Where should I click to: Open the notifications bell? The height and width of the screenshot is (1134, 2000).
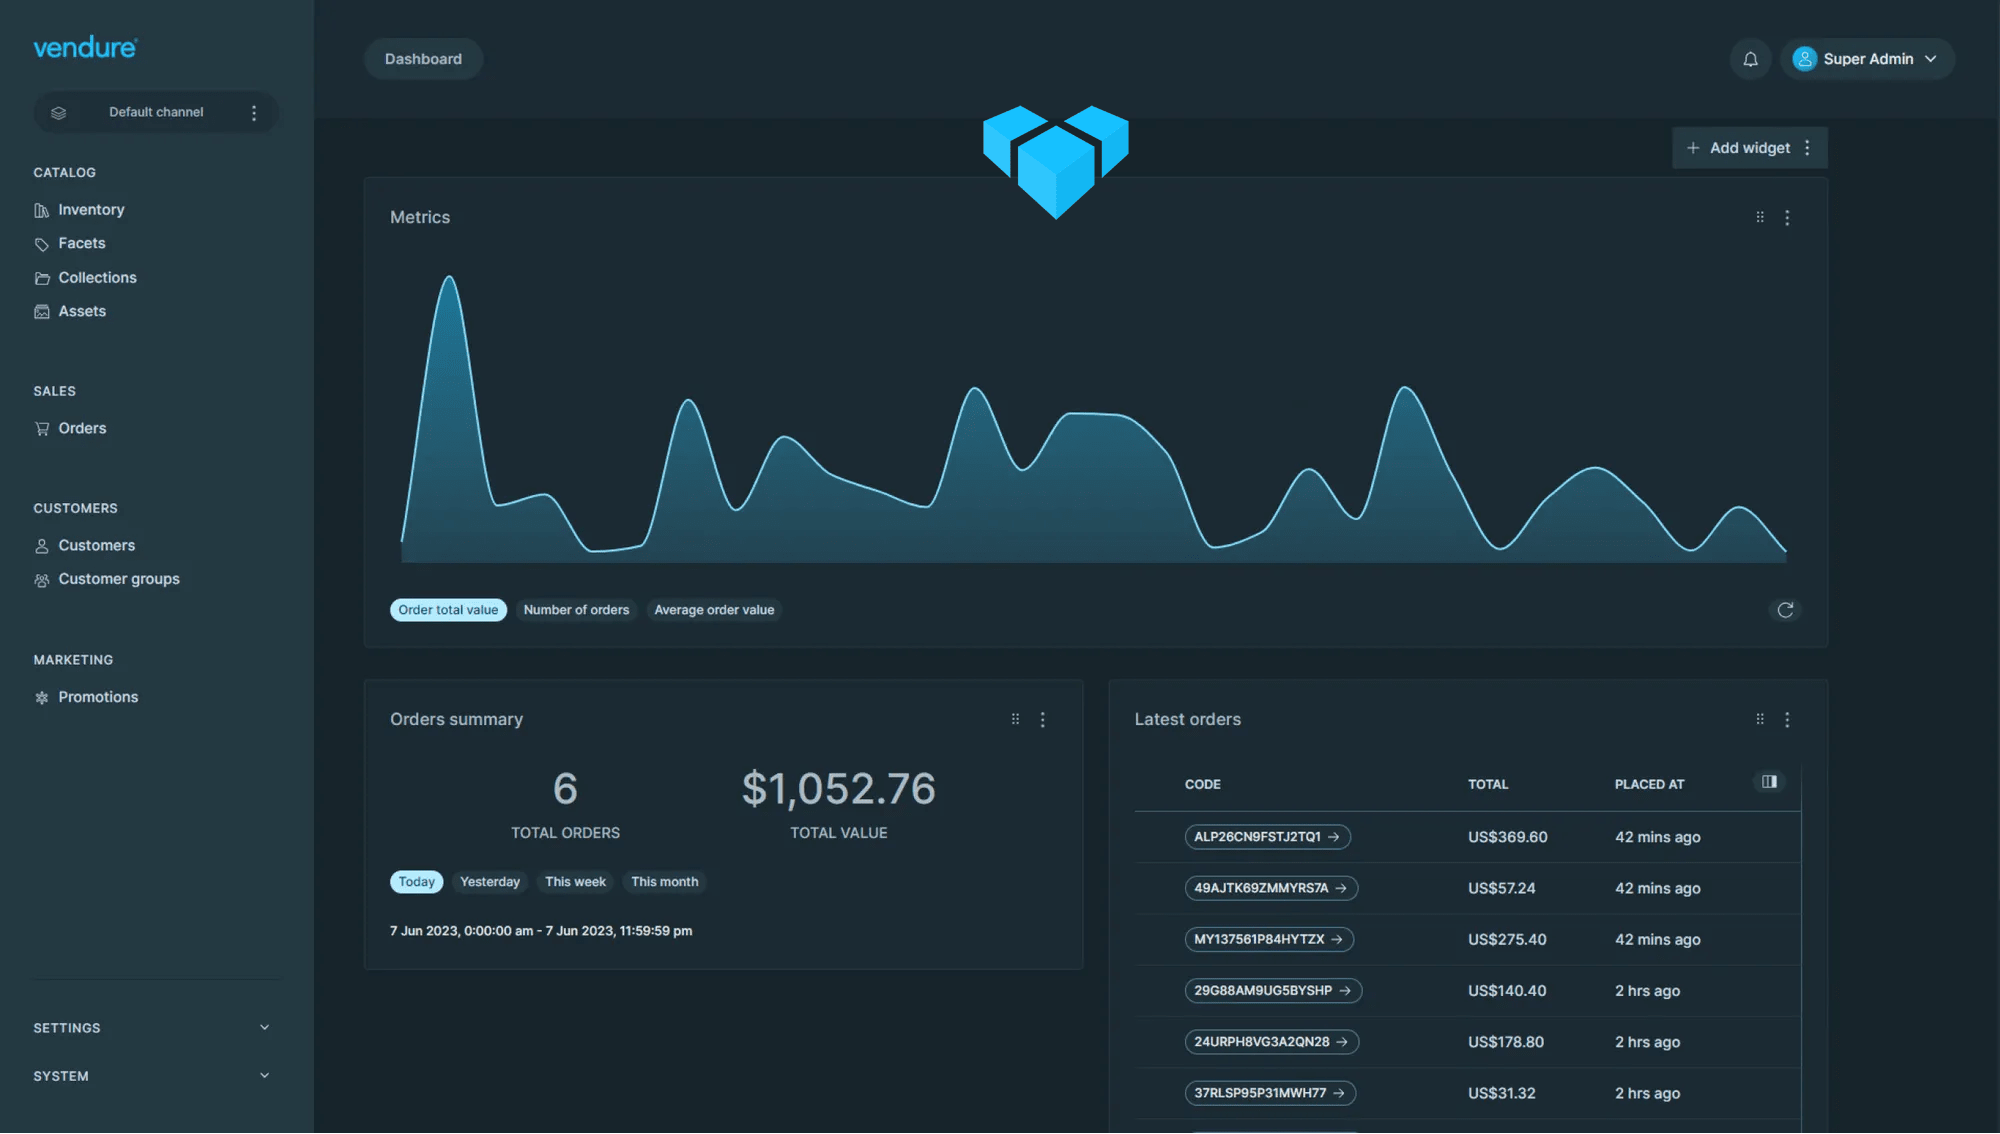tap(1750, 59)
